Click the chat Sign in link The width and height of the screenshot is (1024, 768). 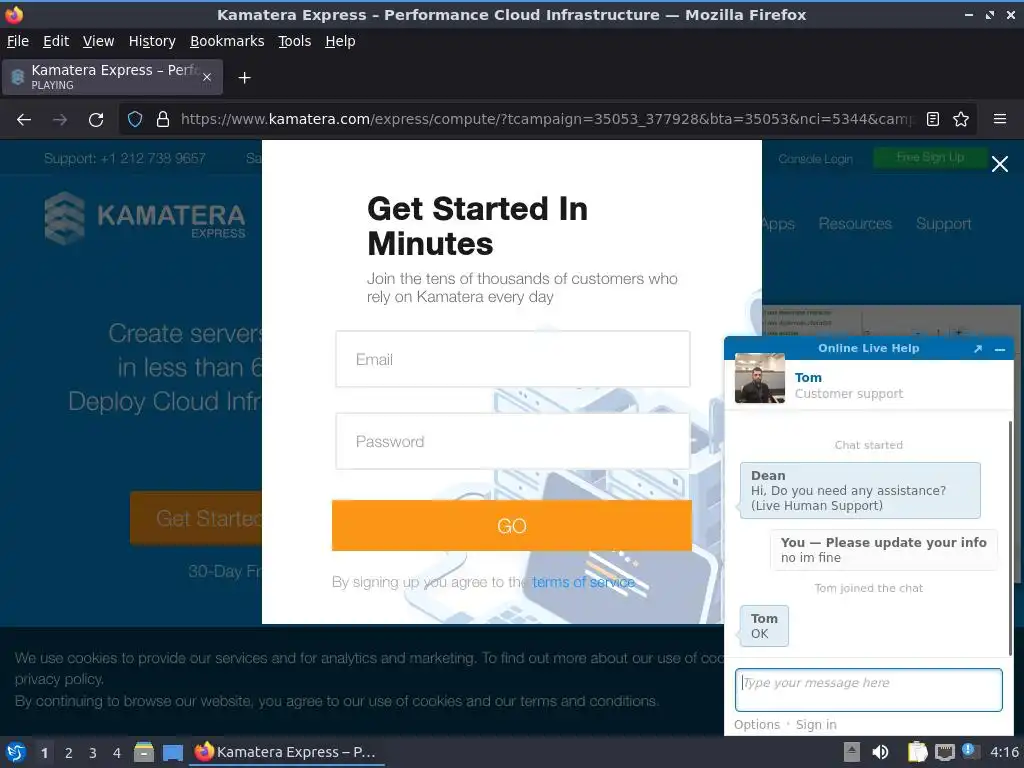(816, 725)
